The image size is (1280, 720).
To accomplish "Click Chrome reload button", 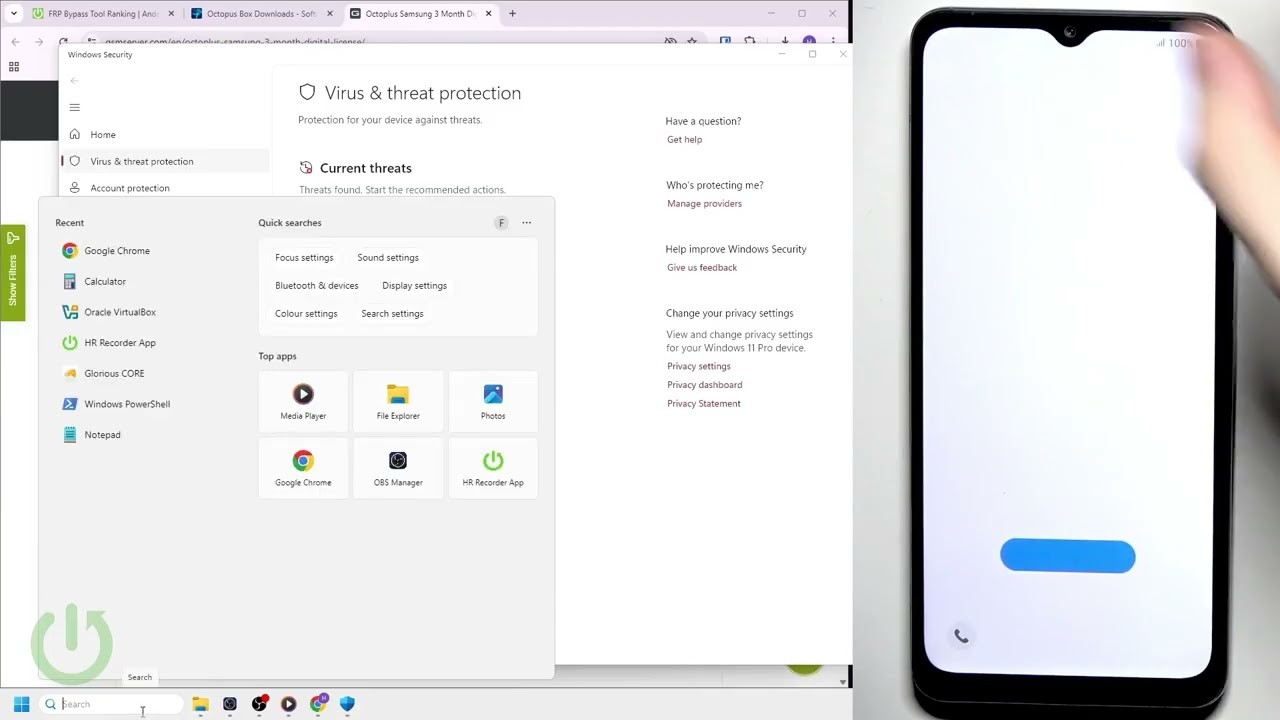I will 63,42.
